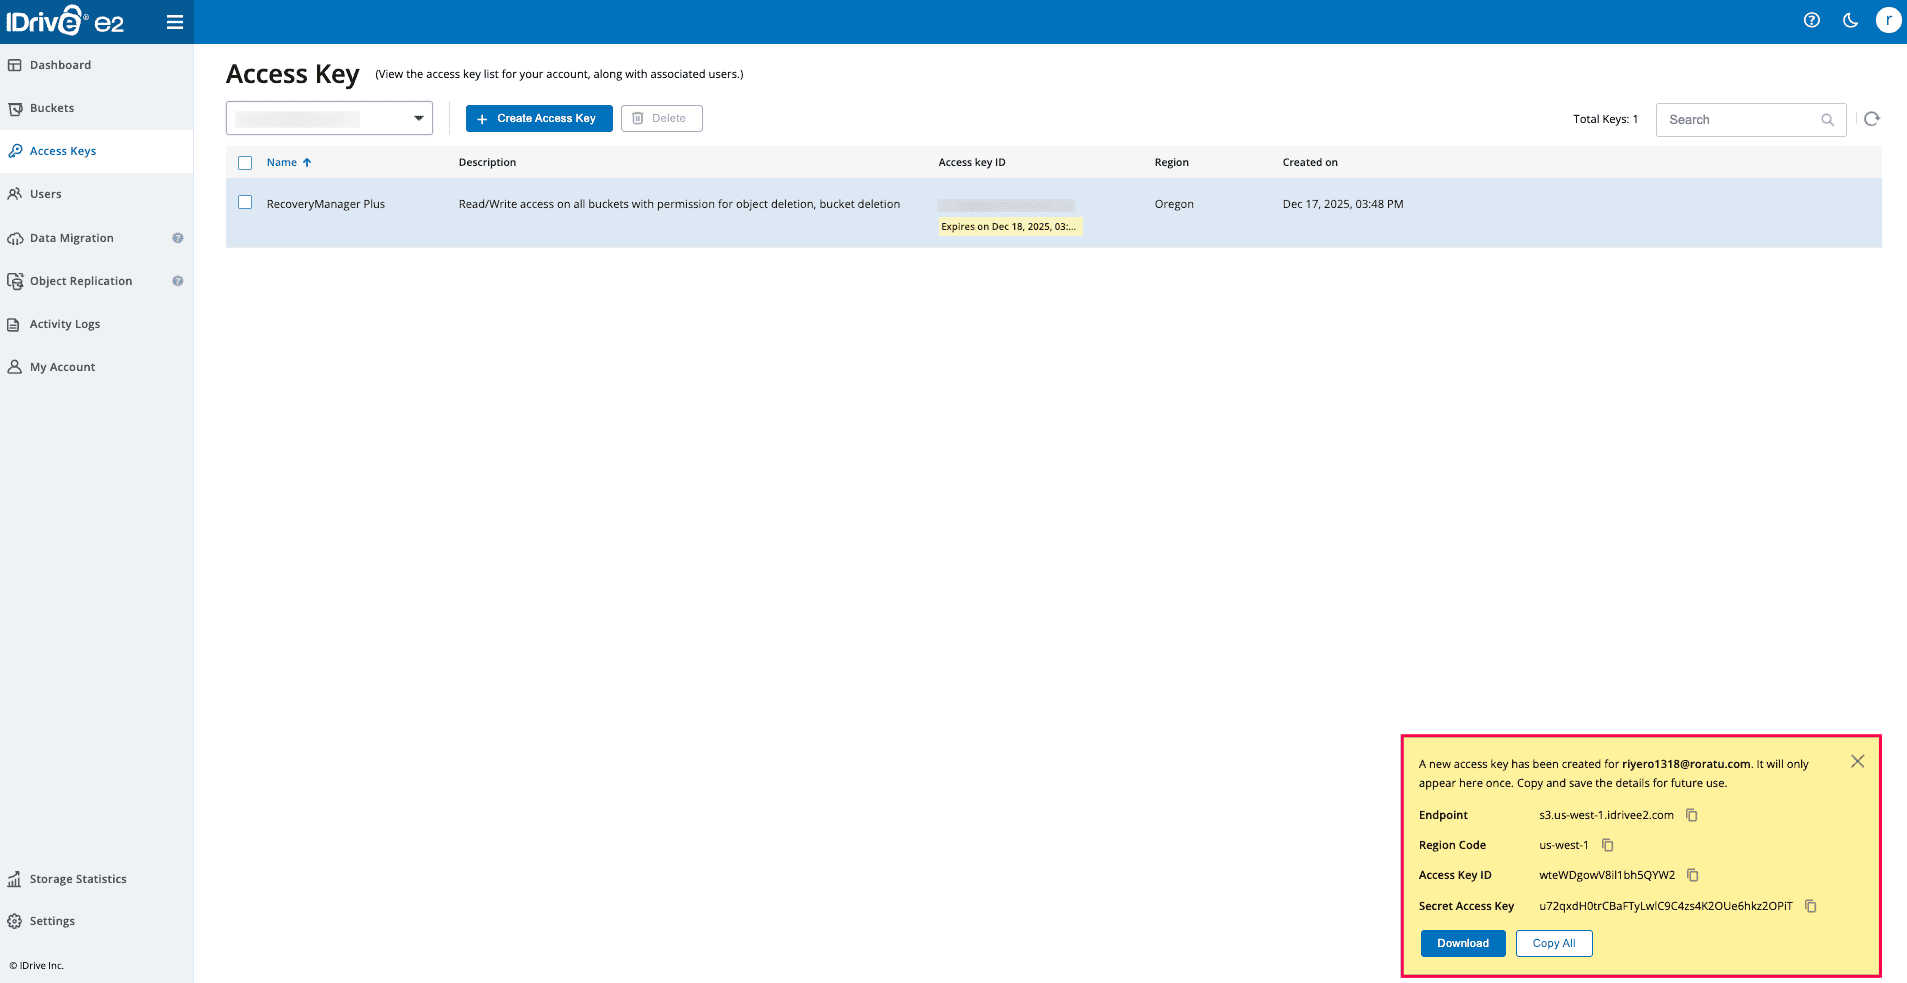Click the Delete button

[x=661, y=118]
